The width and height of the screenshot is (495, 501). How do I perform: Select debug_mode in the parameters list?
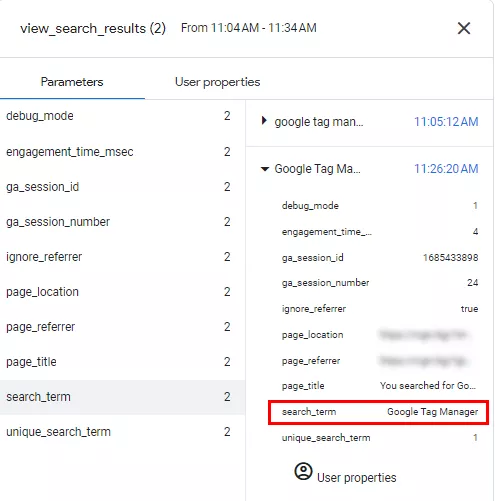[122, 116]
